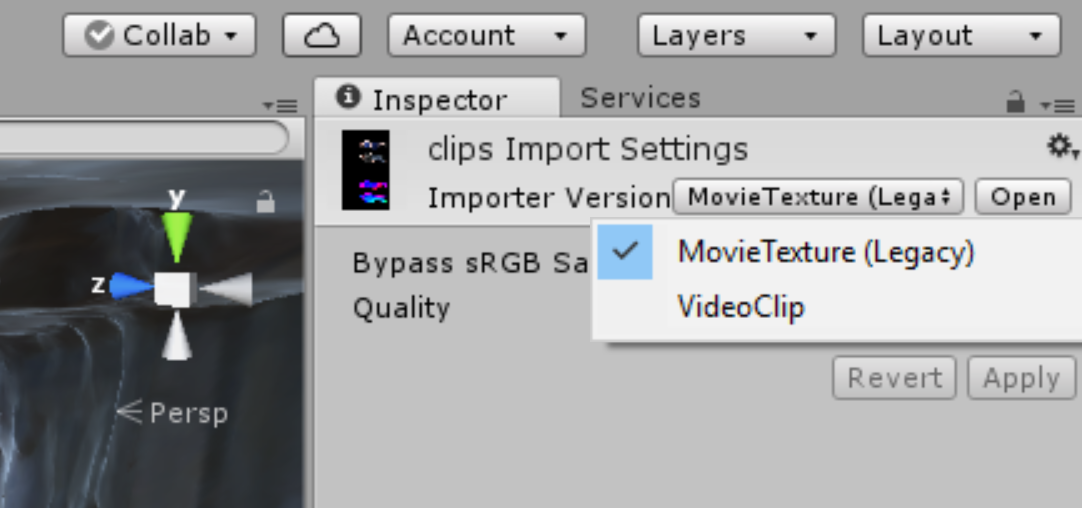Click the cloud services icon button
The height and width of the screenshot is (508, 1082).
pyautogui.click(x=321, y=36)
